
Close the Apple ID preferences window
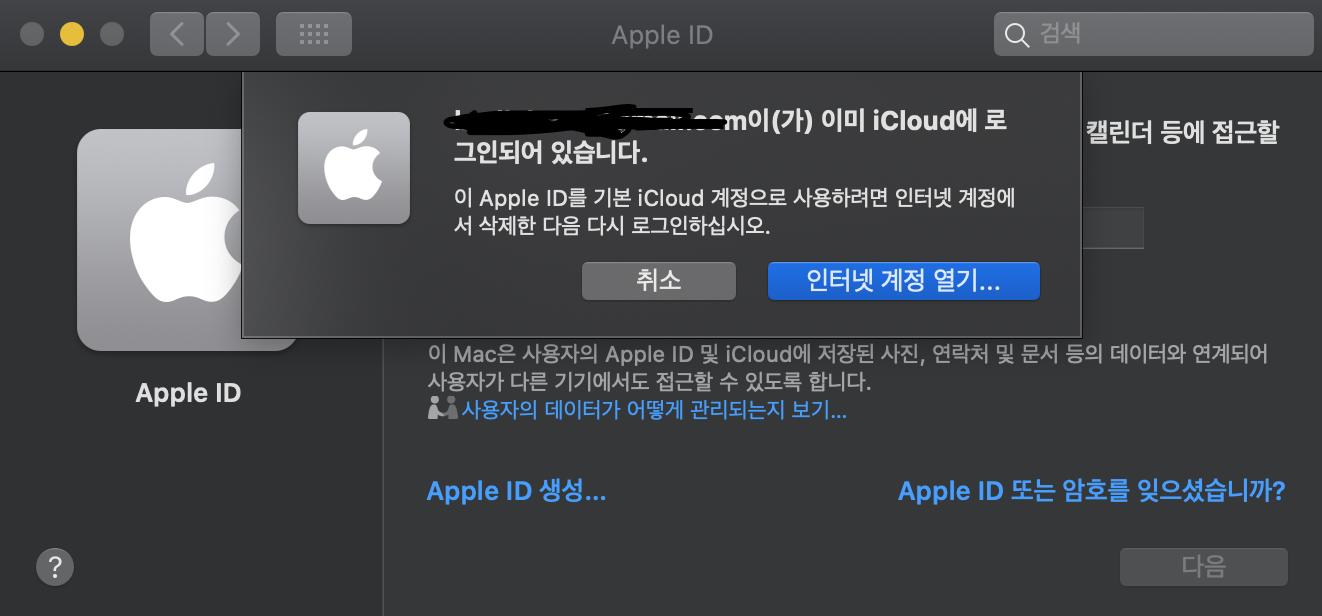coord(32,34)
